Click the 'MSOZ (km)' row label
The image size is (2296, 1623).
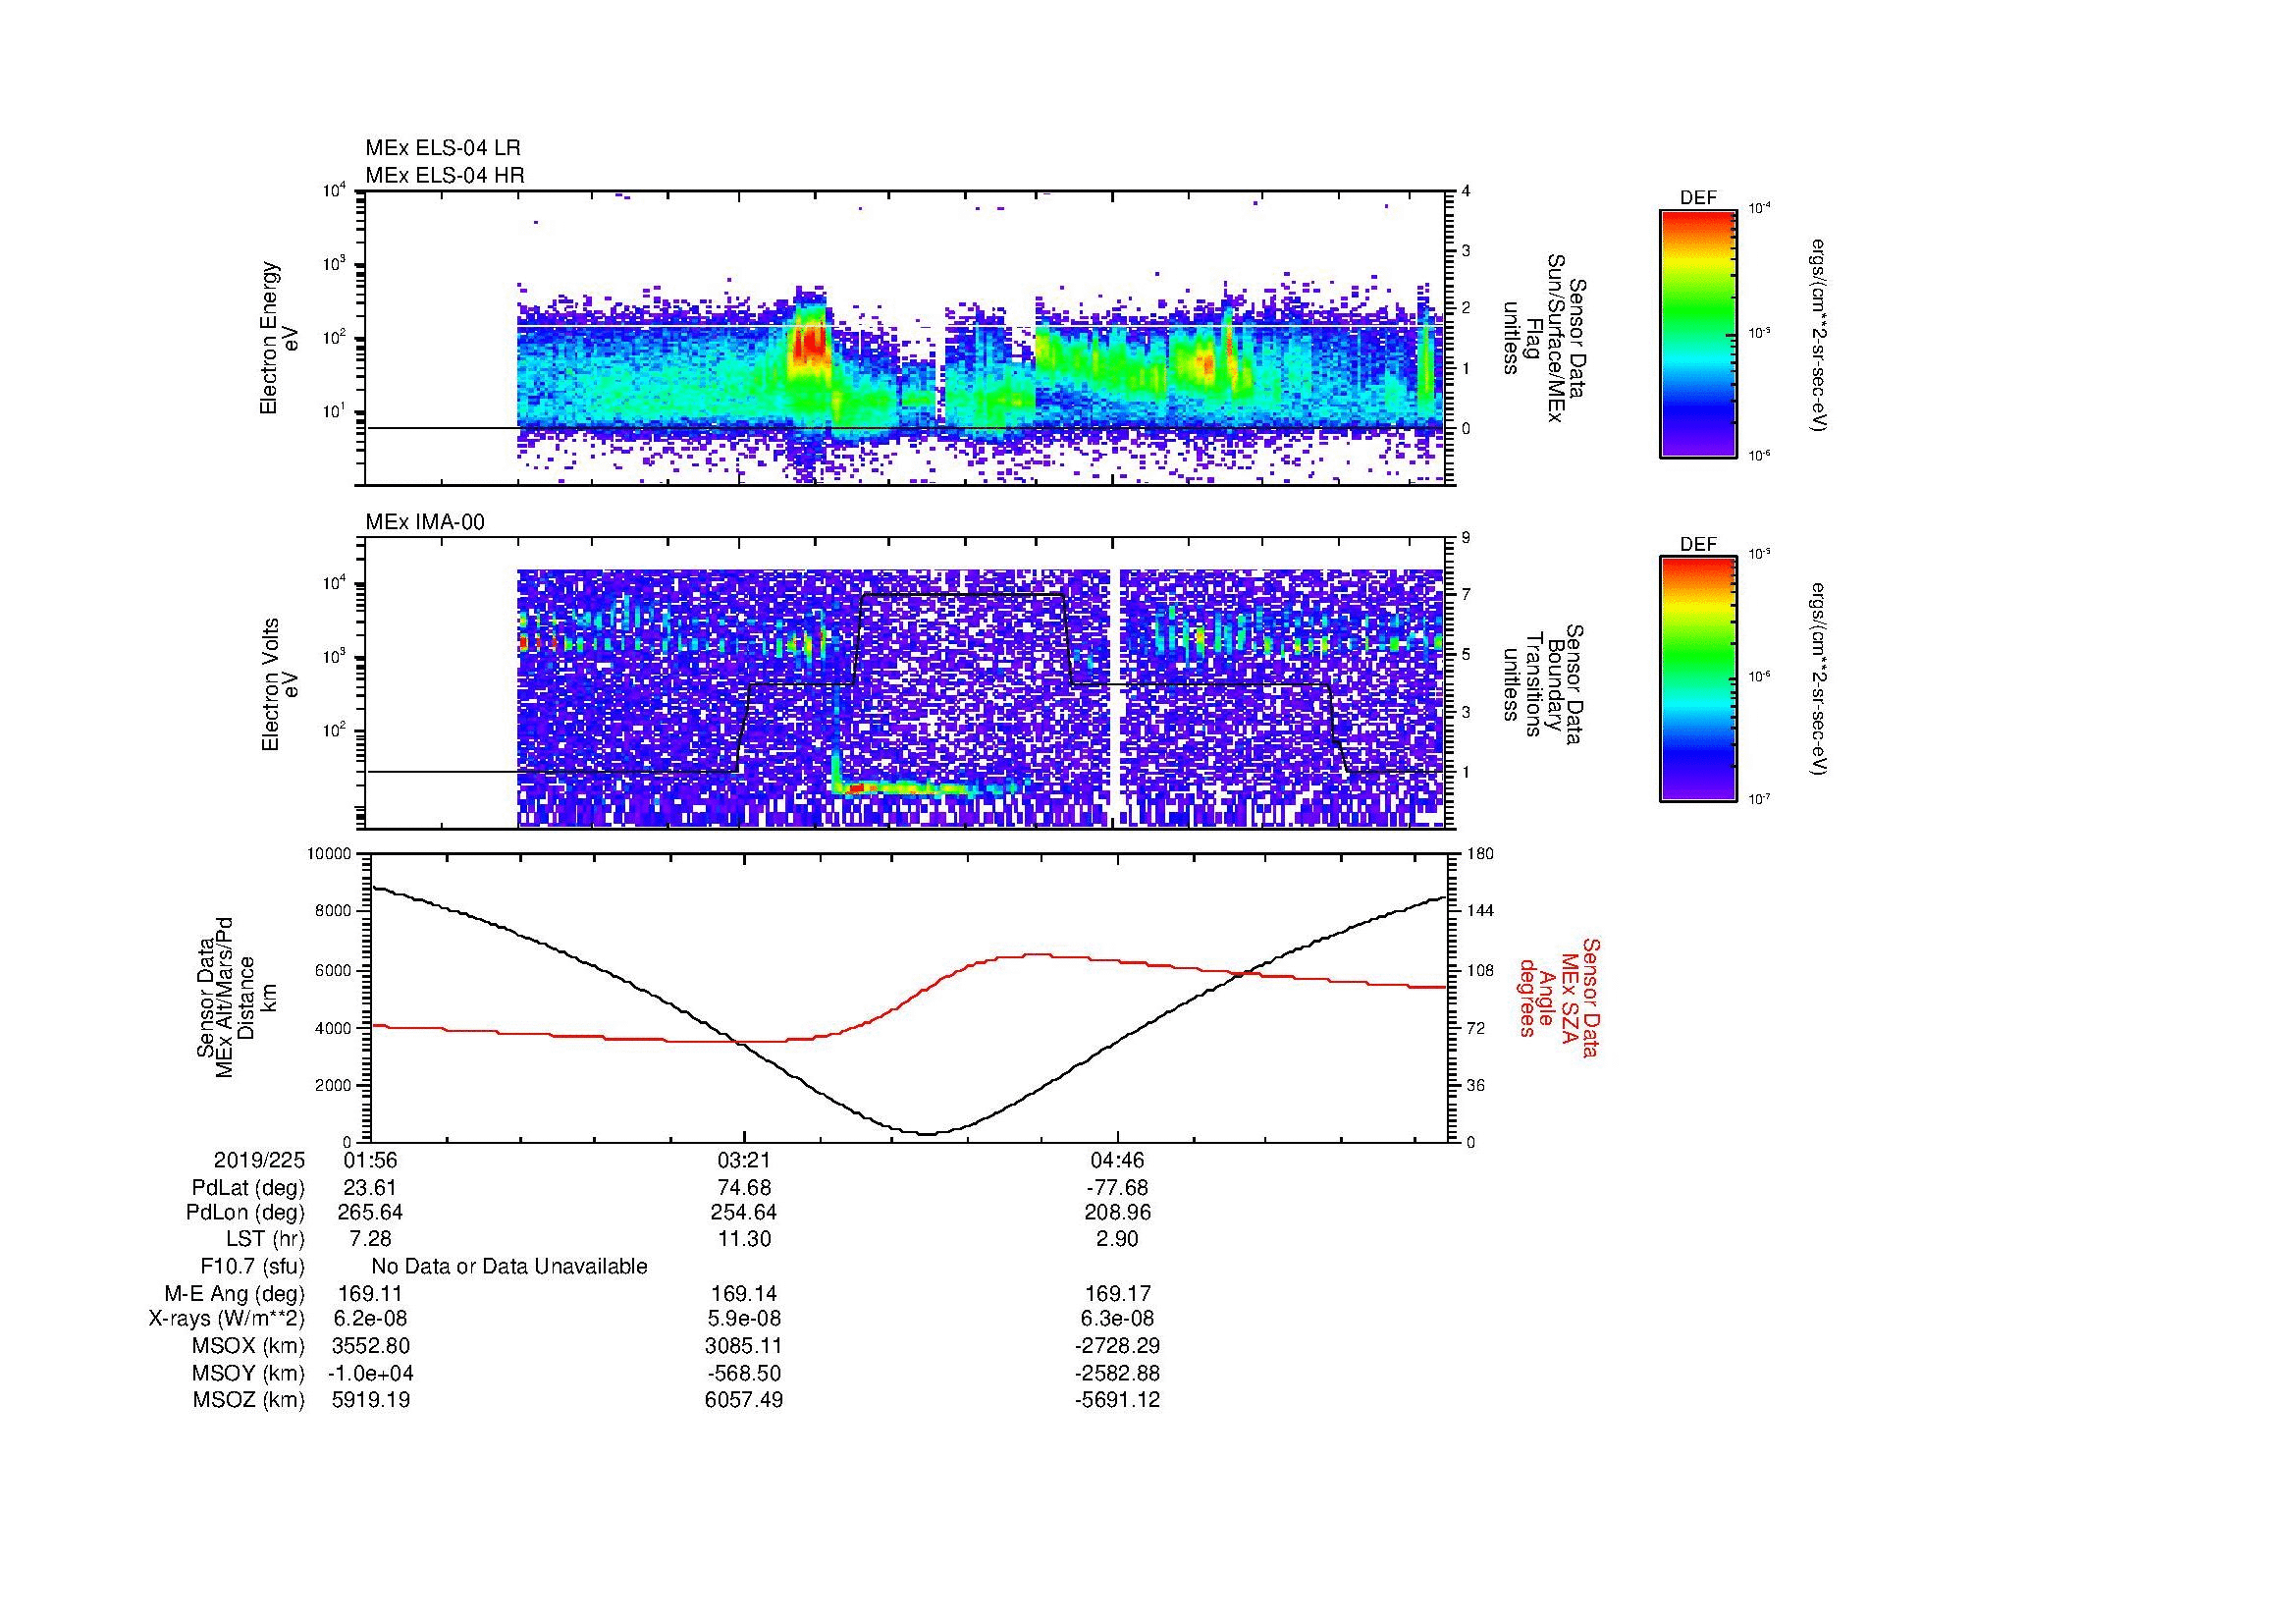pyautogui.click(x=249, y=1400)
